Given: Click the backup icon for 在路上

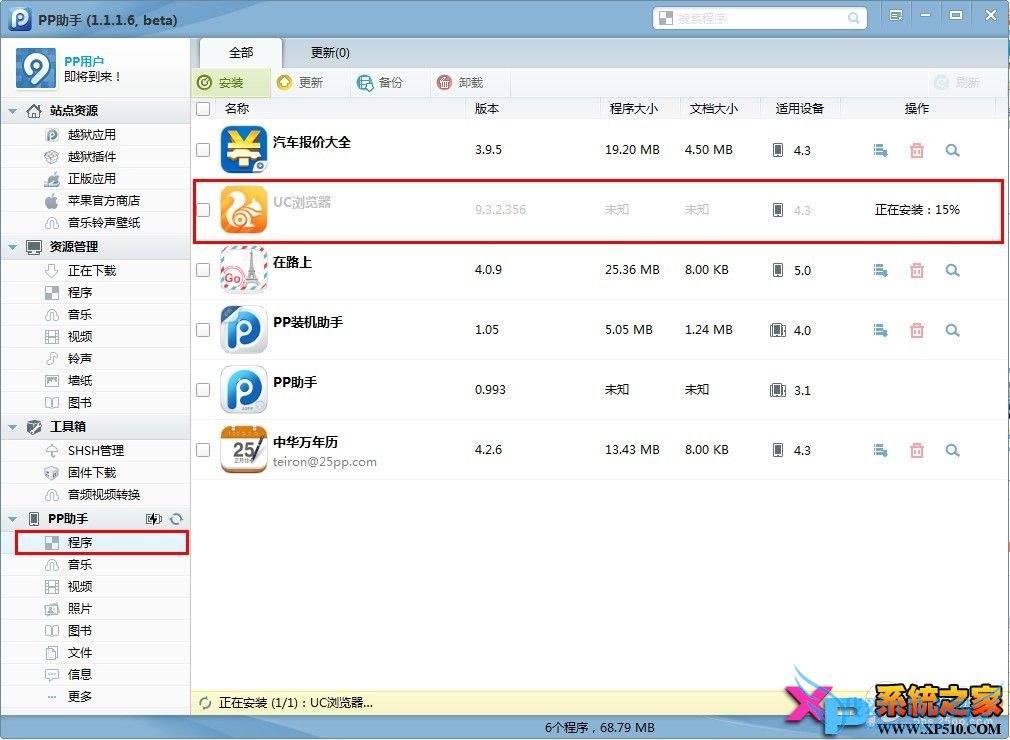Looking at the screenshot, I should coord(881,270).
